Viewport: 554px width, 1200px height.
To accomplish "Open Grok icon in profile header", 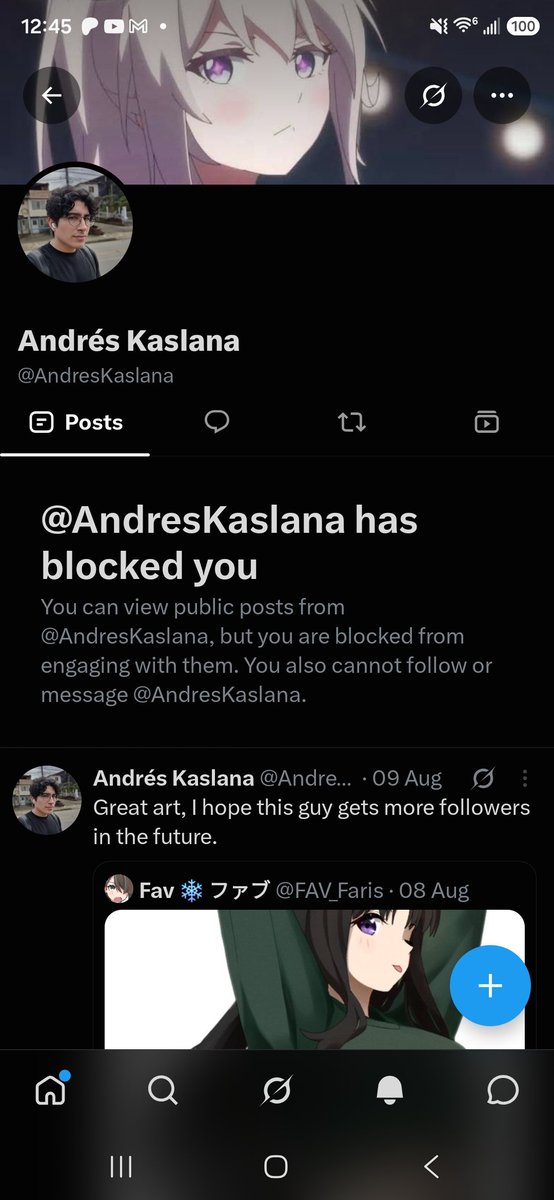I will click(x=433, y=96).
